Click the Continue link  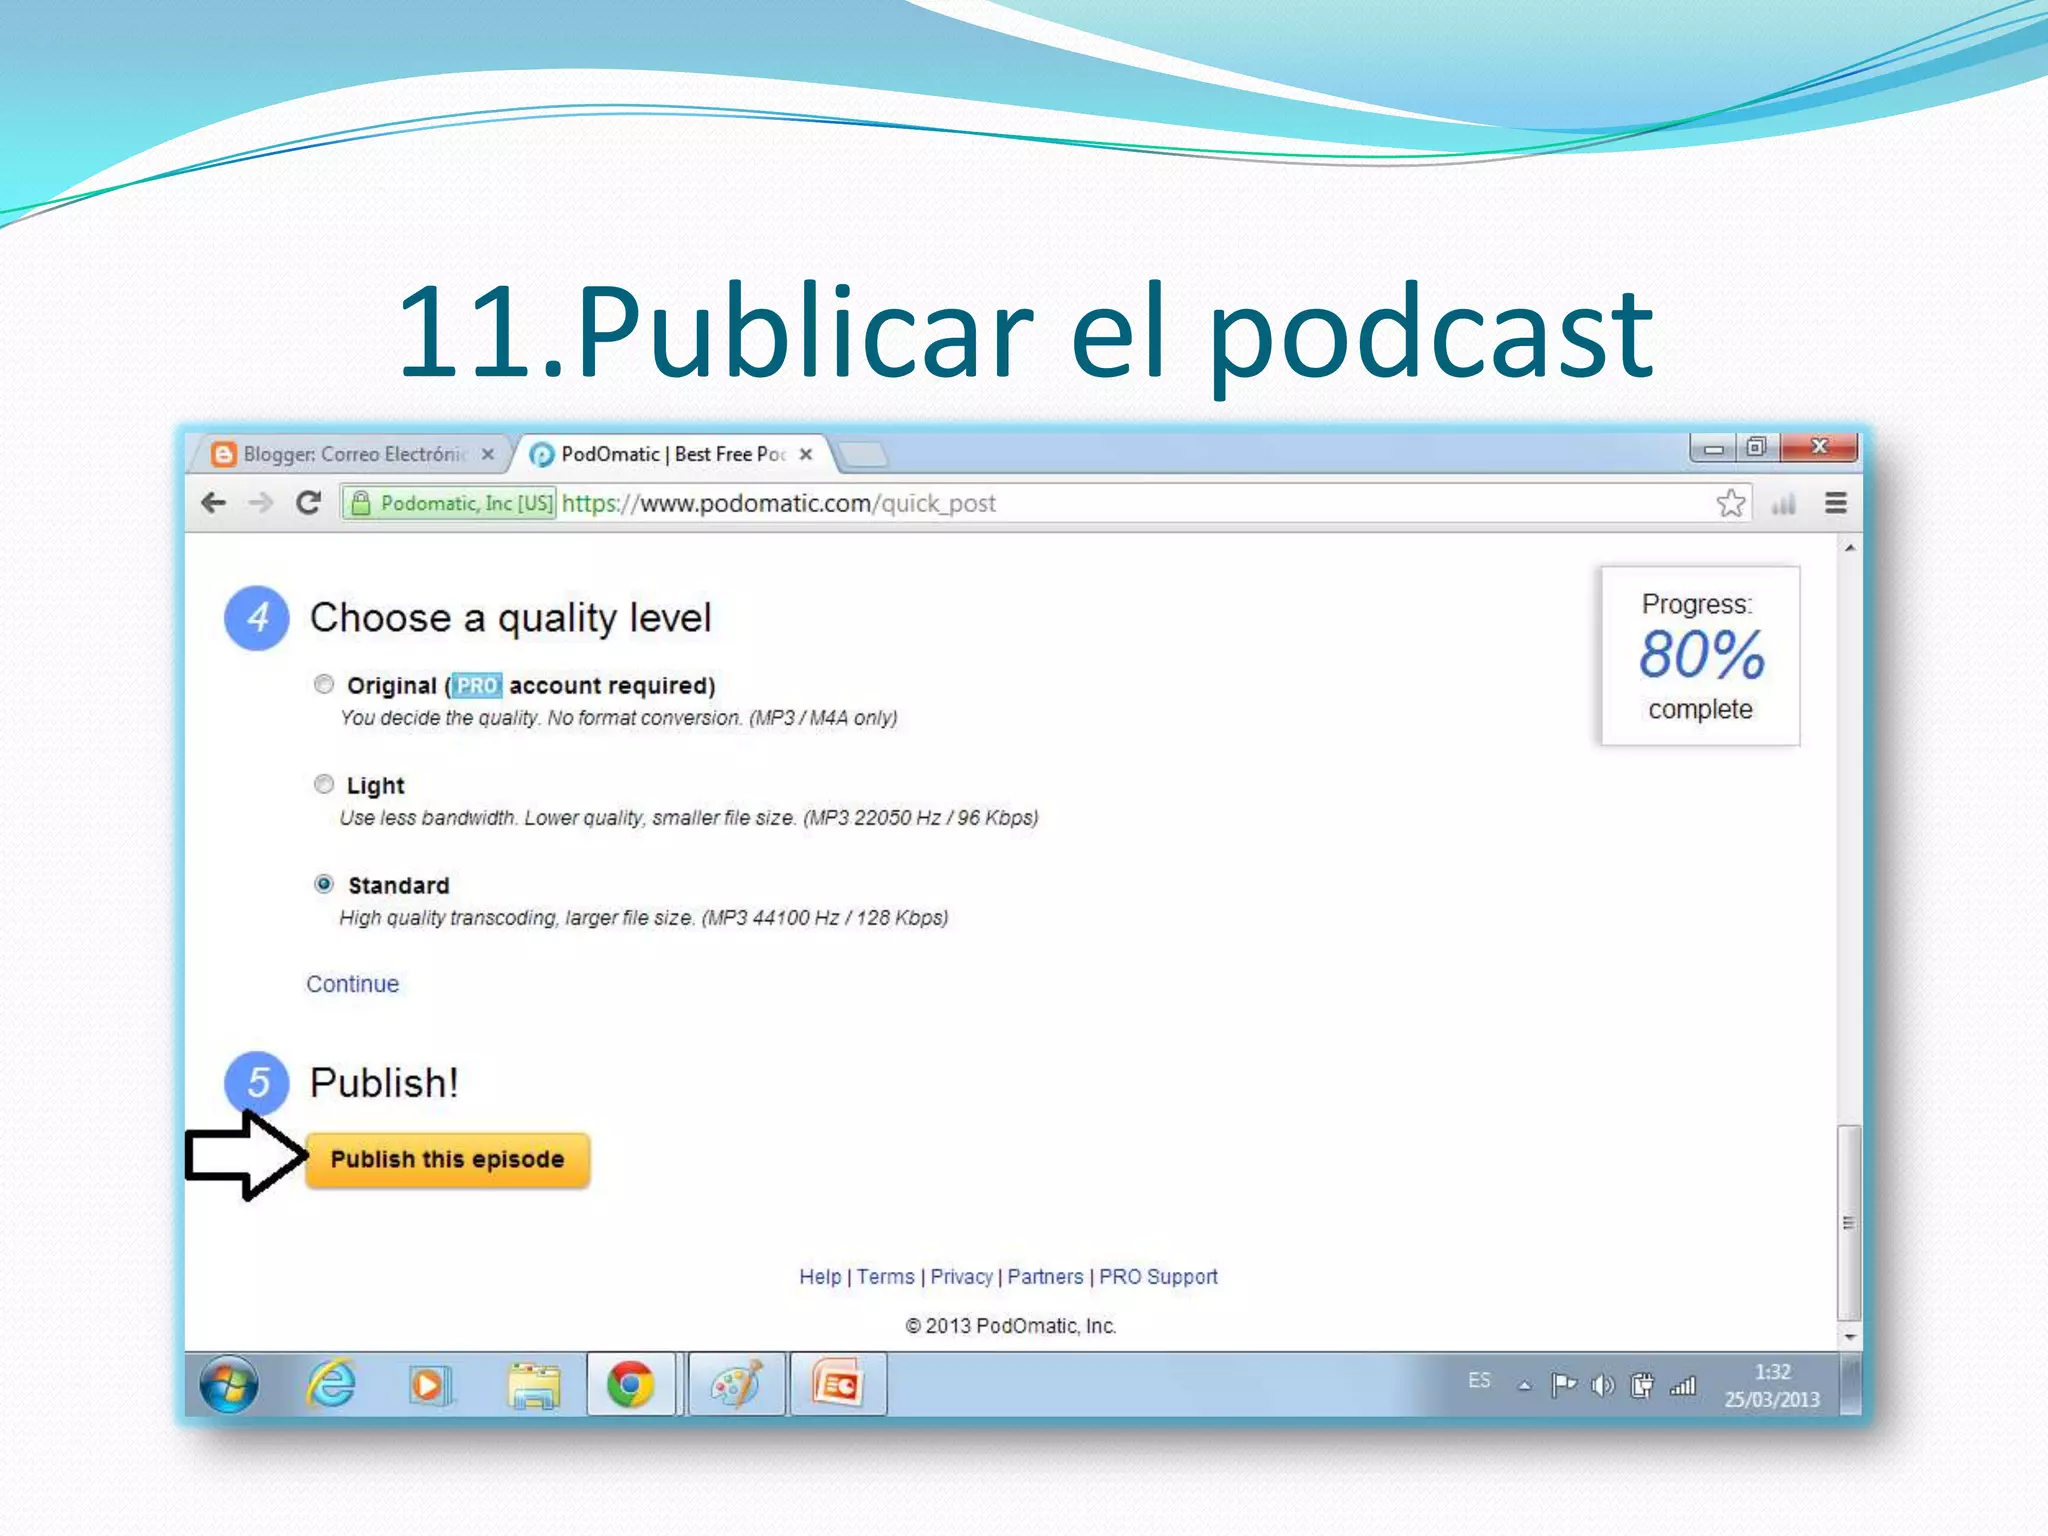coord(352,984)
